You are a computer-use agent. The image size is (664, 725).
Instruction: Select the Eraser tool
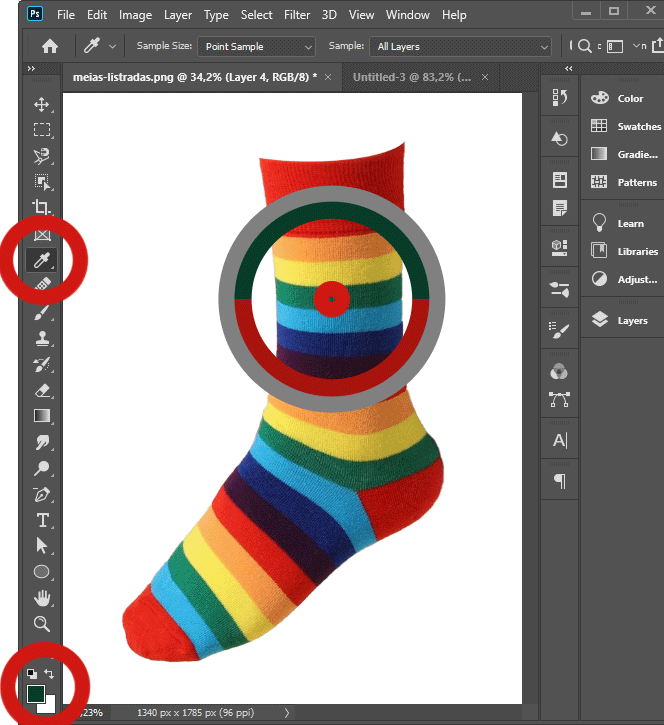(42, 391)
